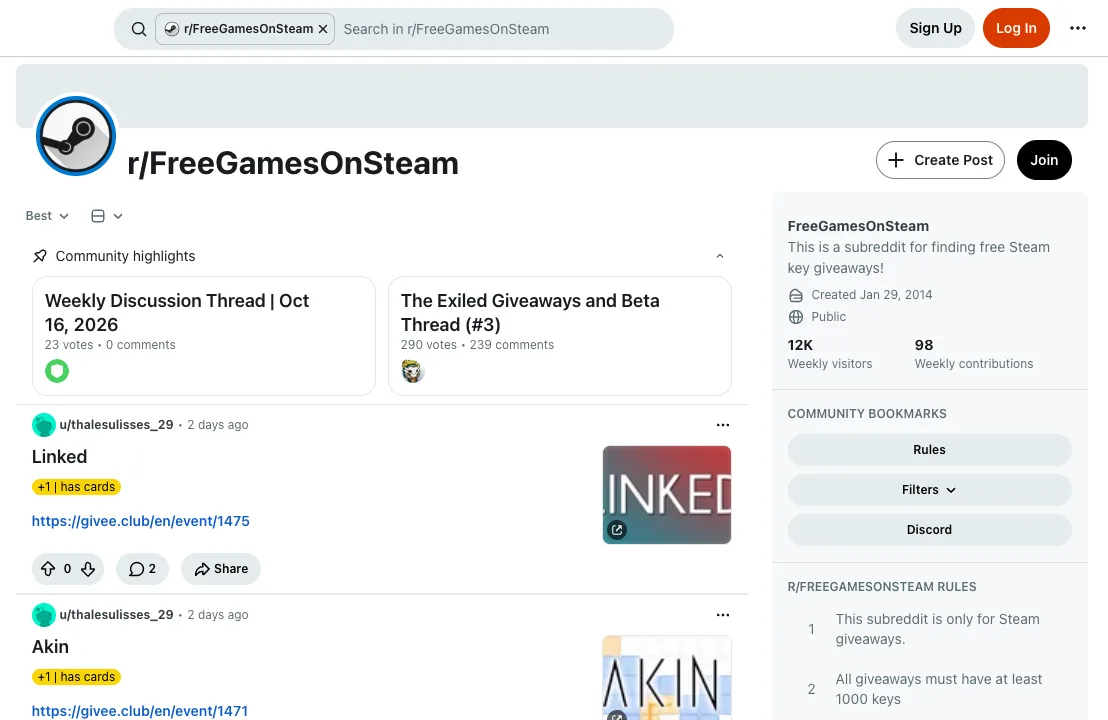Open the Linked post title
The image size is (1108, 720).
click(59, 456)
